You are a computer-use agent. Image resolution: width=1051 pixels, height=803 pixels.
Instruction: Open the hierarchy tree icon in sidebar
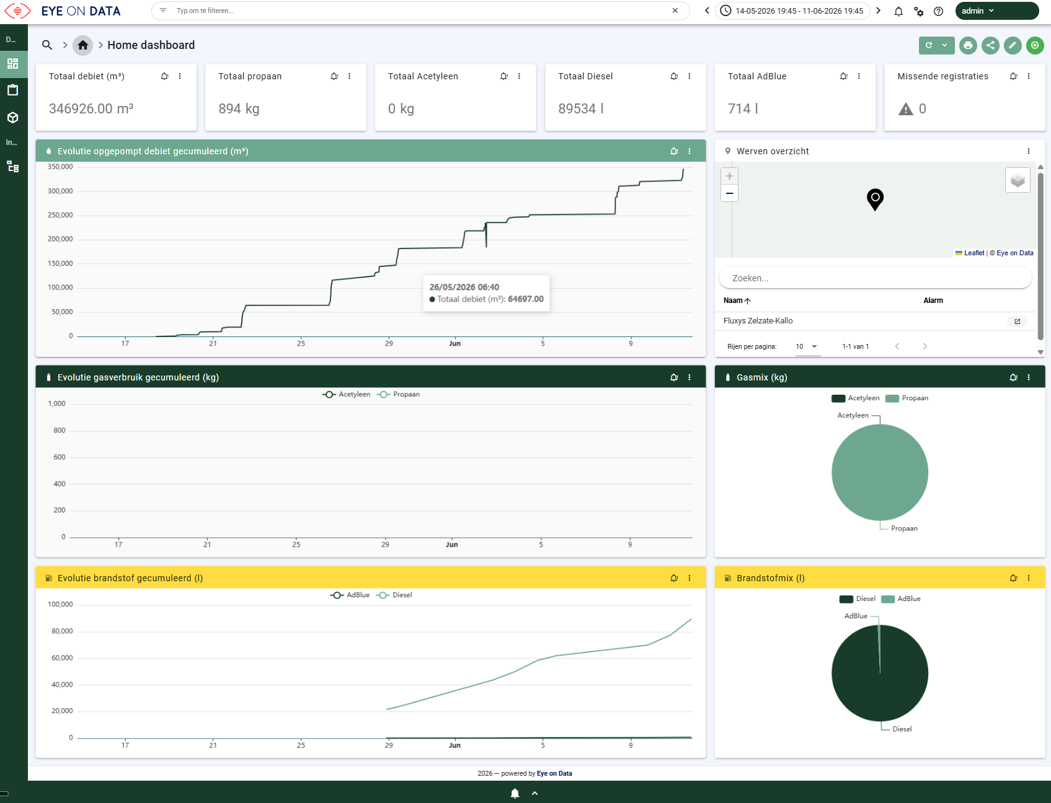pos(13,166)
